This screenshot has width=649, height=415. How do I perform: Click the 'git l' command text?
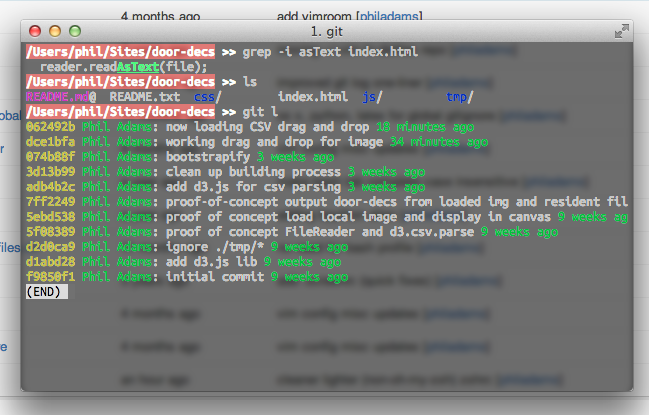(260, 112)
